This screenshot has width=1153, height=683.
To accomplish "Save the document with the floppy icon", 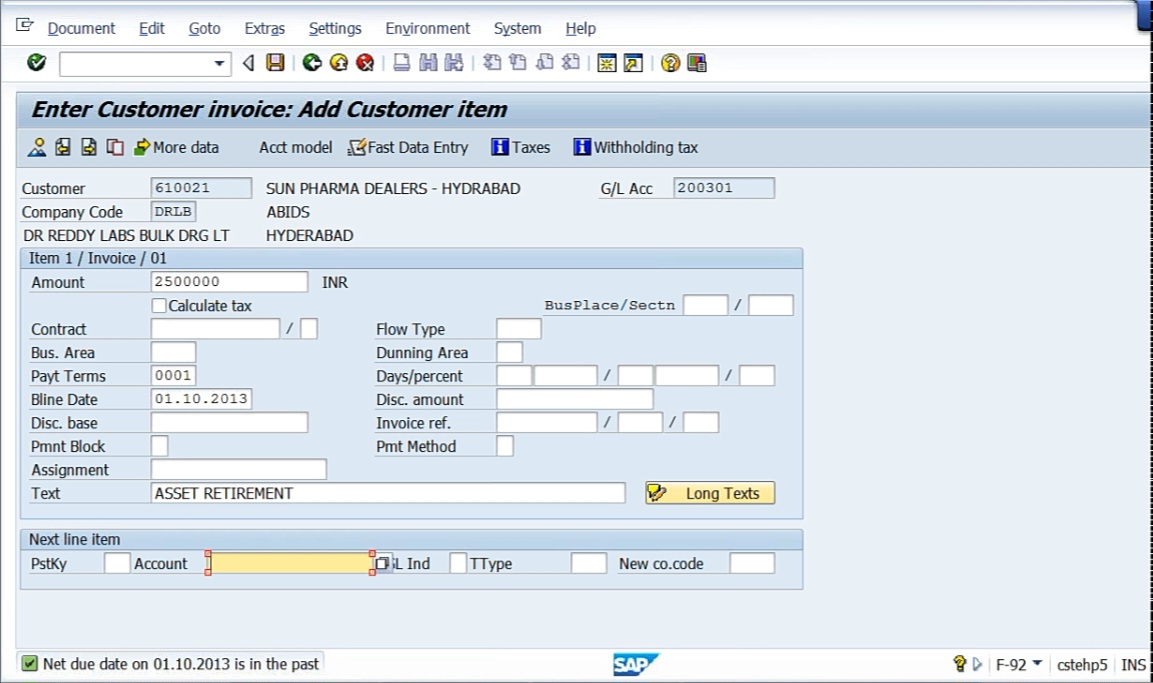I will 275,63.
